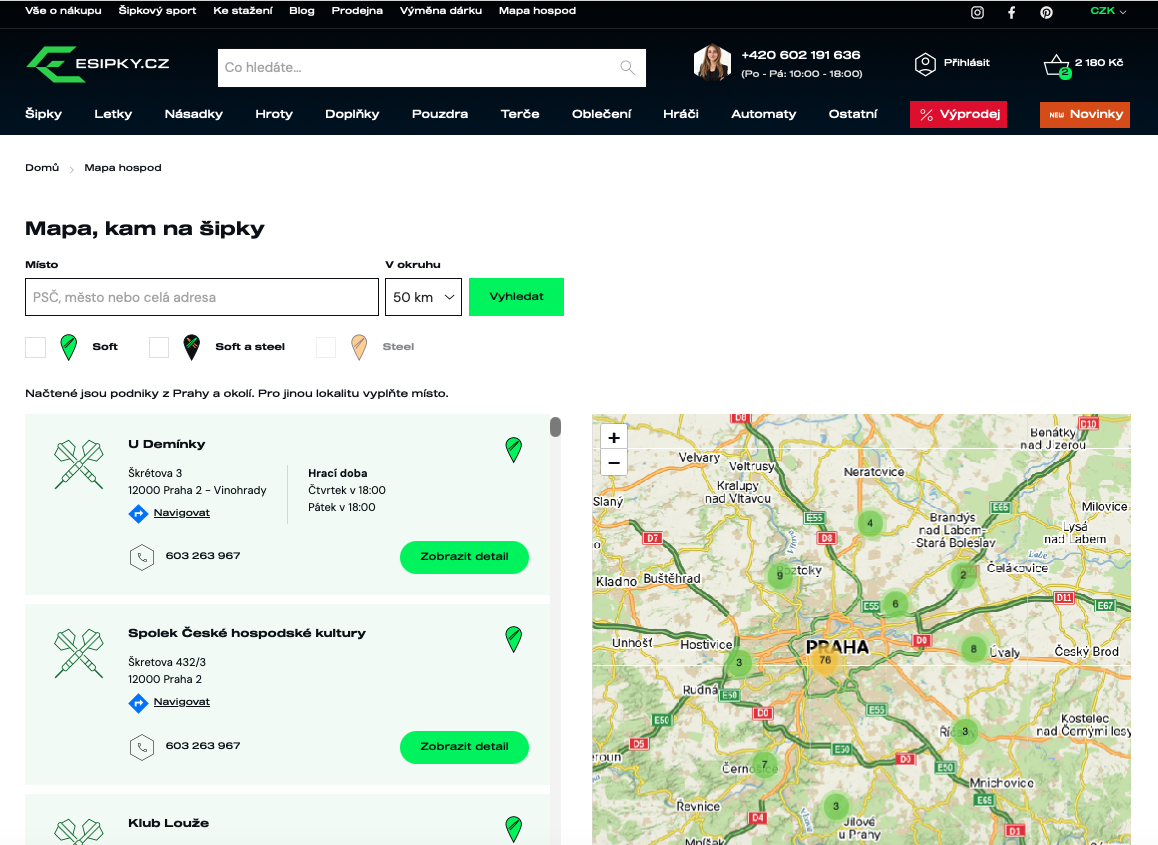Image resolution: width=1158 pixels, height=845 pixels.
Task: Zoom in on the map
Action: click(614, 437)
